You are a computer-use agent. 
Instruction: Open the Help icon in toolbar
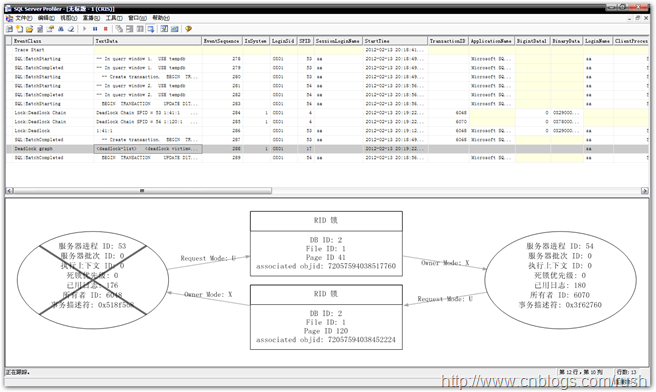point(188,29)
